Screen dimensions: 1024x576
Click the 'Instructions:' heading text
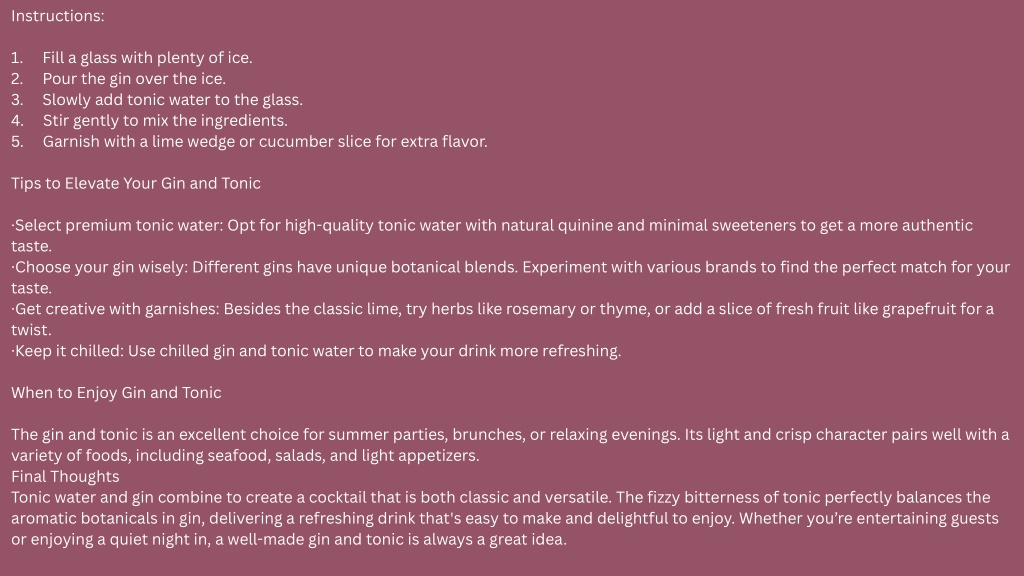57,16
